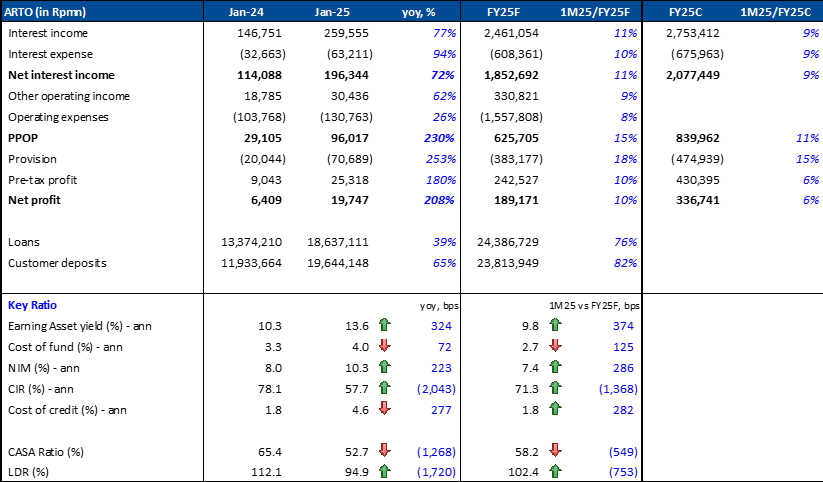Click the 'Provision' row label
Screen dimensions: 823x482
pyautogui.click(x=32, y=159)
